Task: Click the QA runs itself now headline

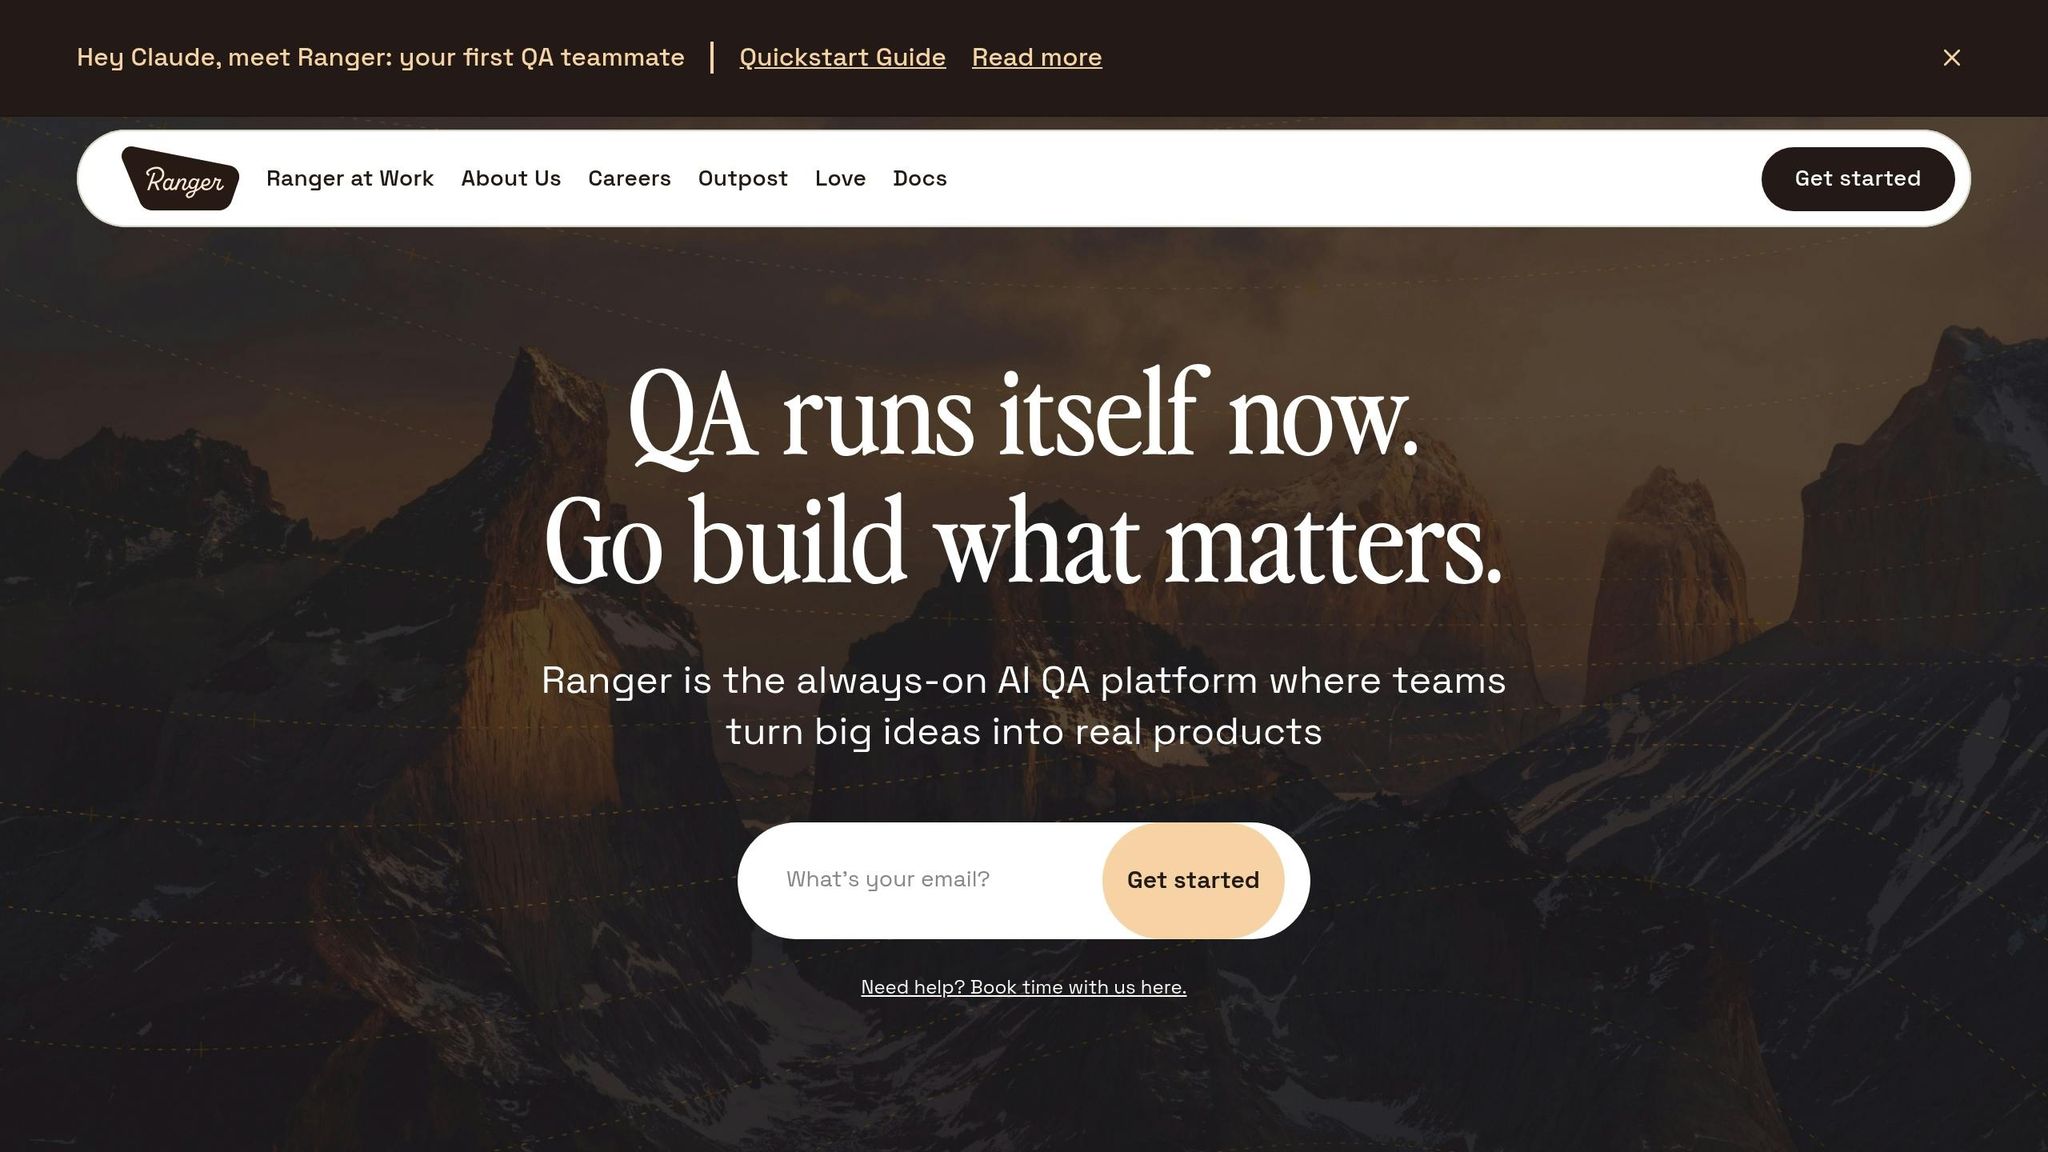Action: pos(1023,415)
